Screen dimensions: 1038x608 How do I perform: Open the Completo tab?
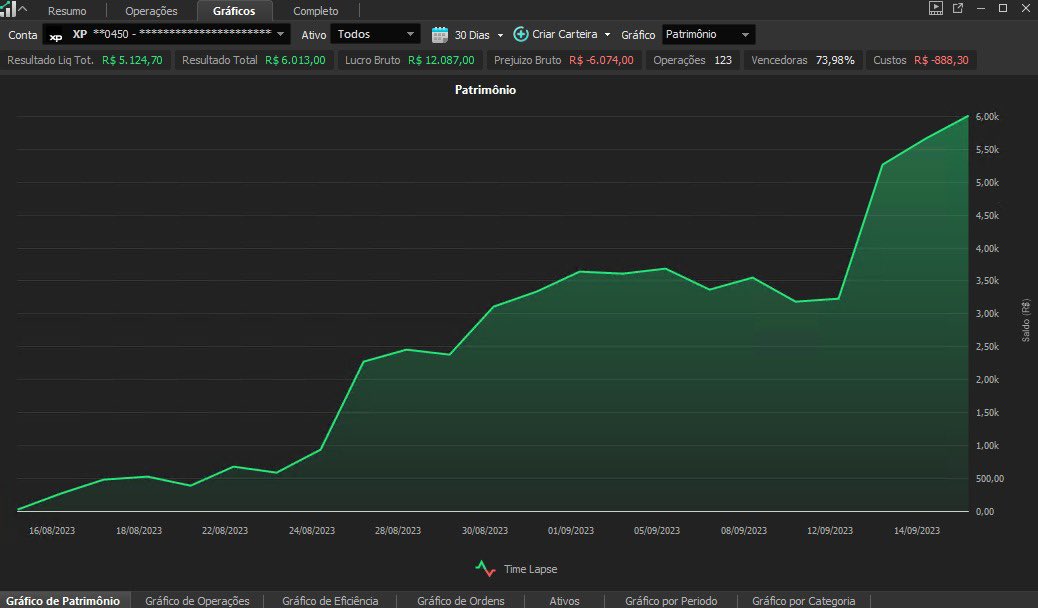[315, 11]
